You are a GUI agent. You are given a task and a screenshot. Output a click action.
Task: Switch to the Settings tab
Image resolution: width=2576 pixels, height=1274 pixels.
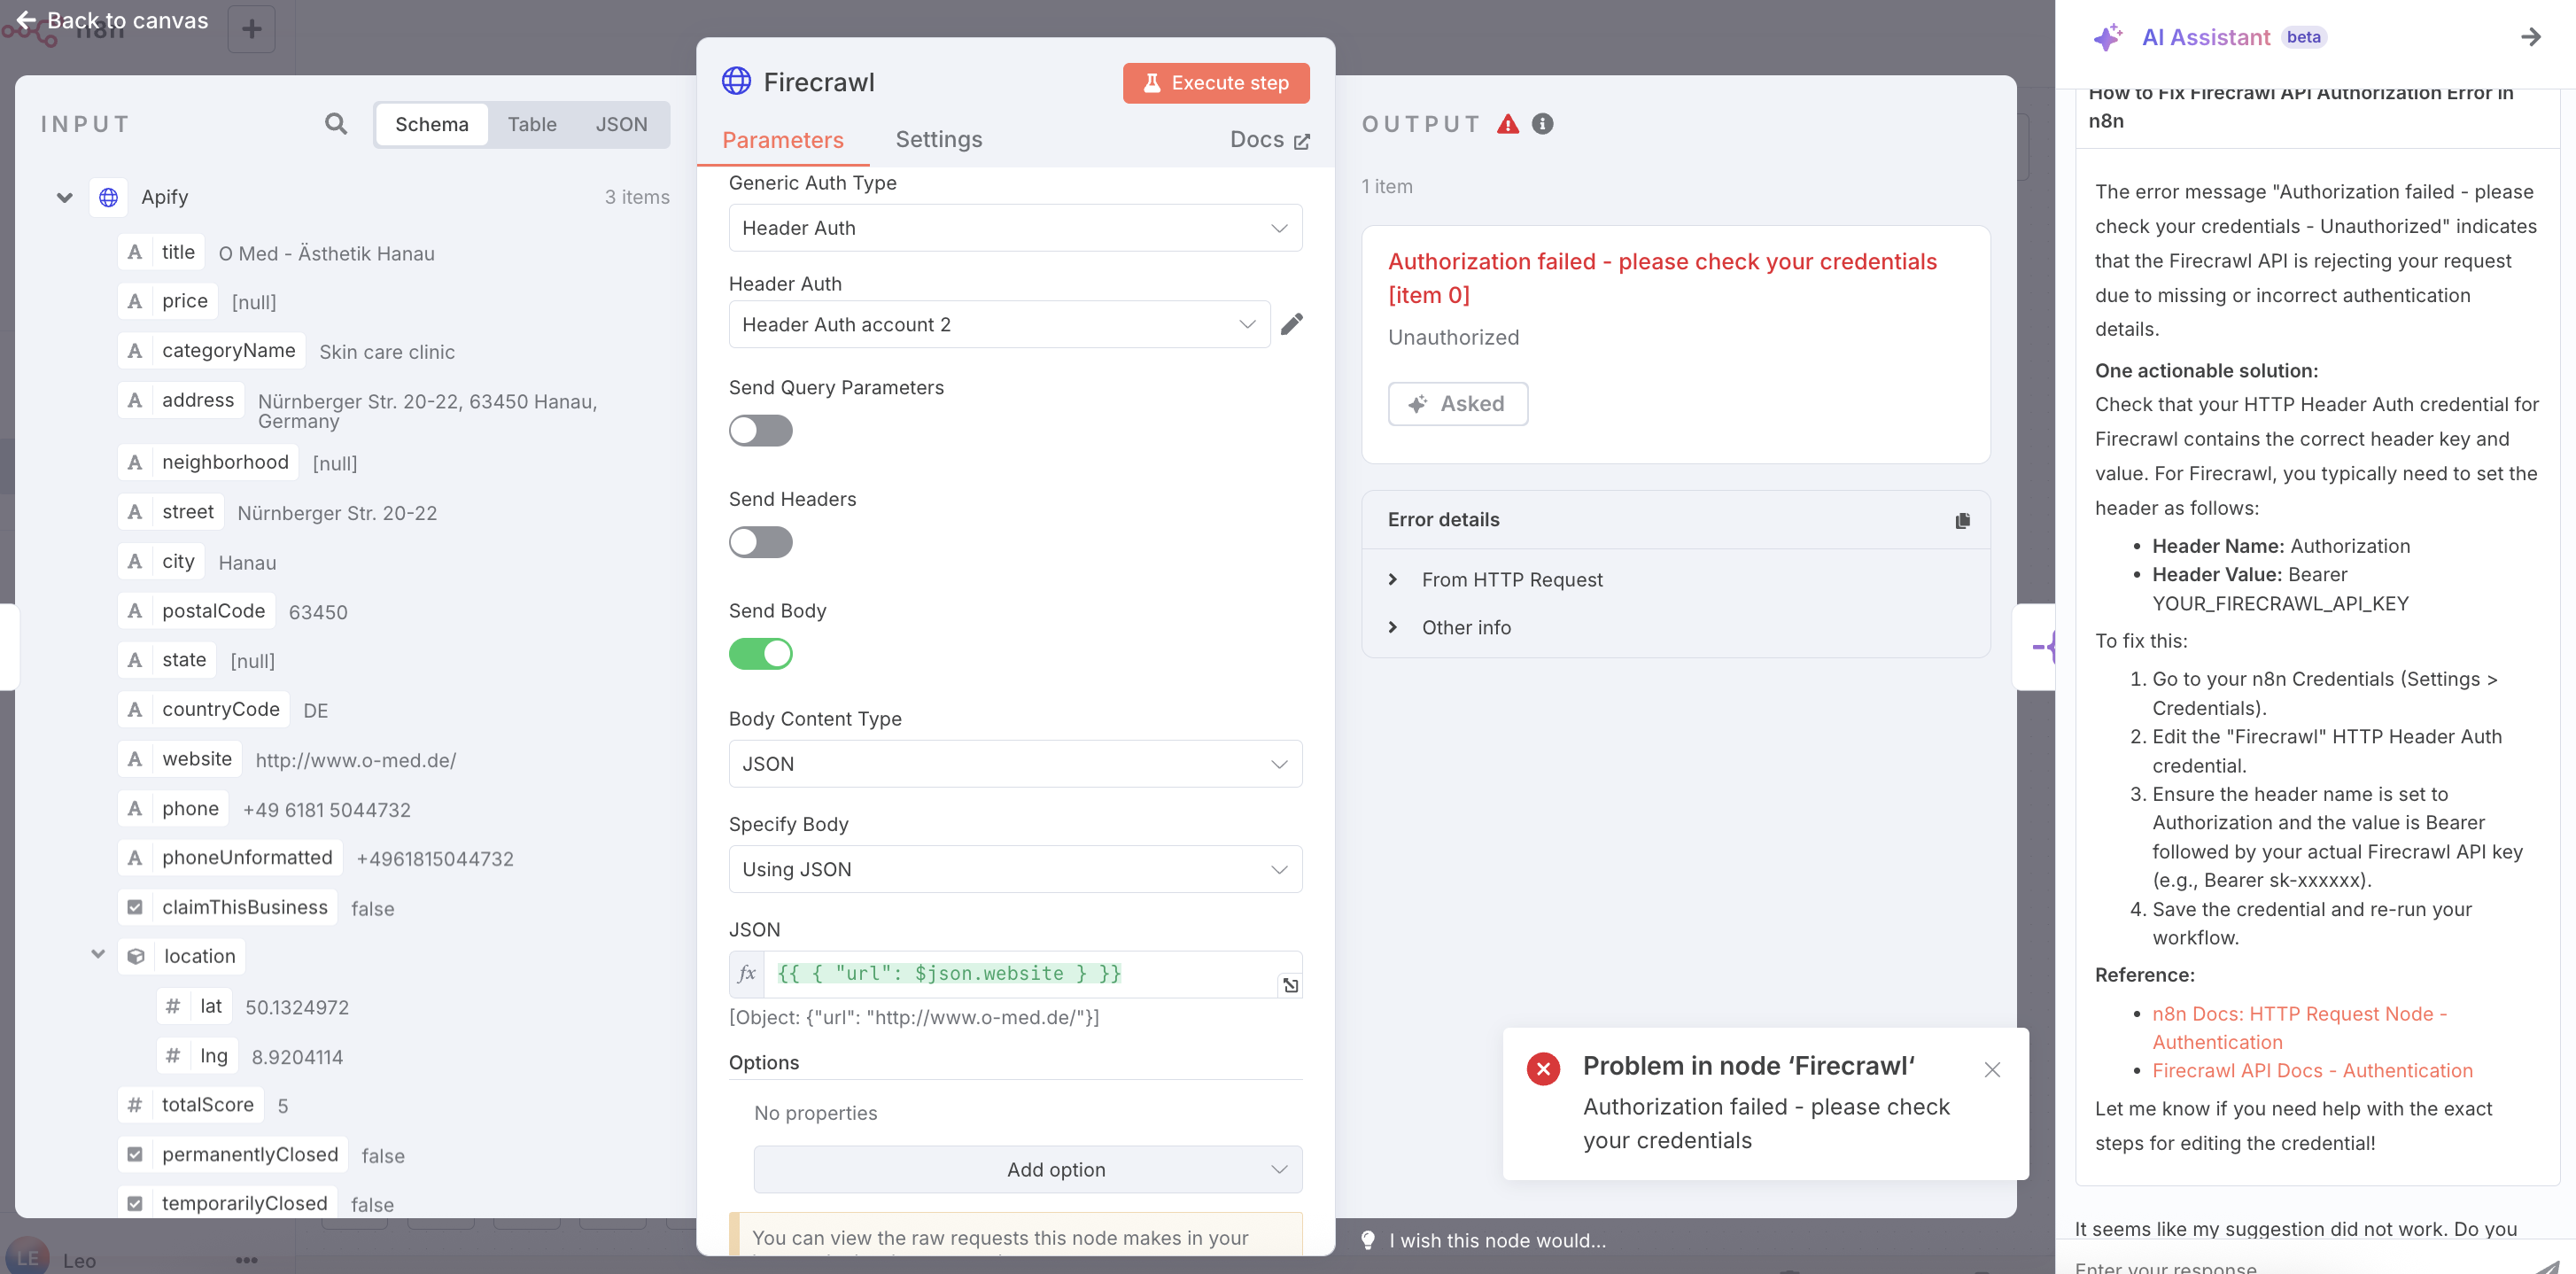coord(938,139)
